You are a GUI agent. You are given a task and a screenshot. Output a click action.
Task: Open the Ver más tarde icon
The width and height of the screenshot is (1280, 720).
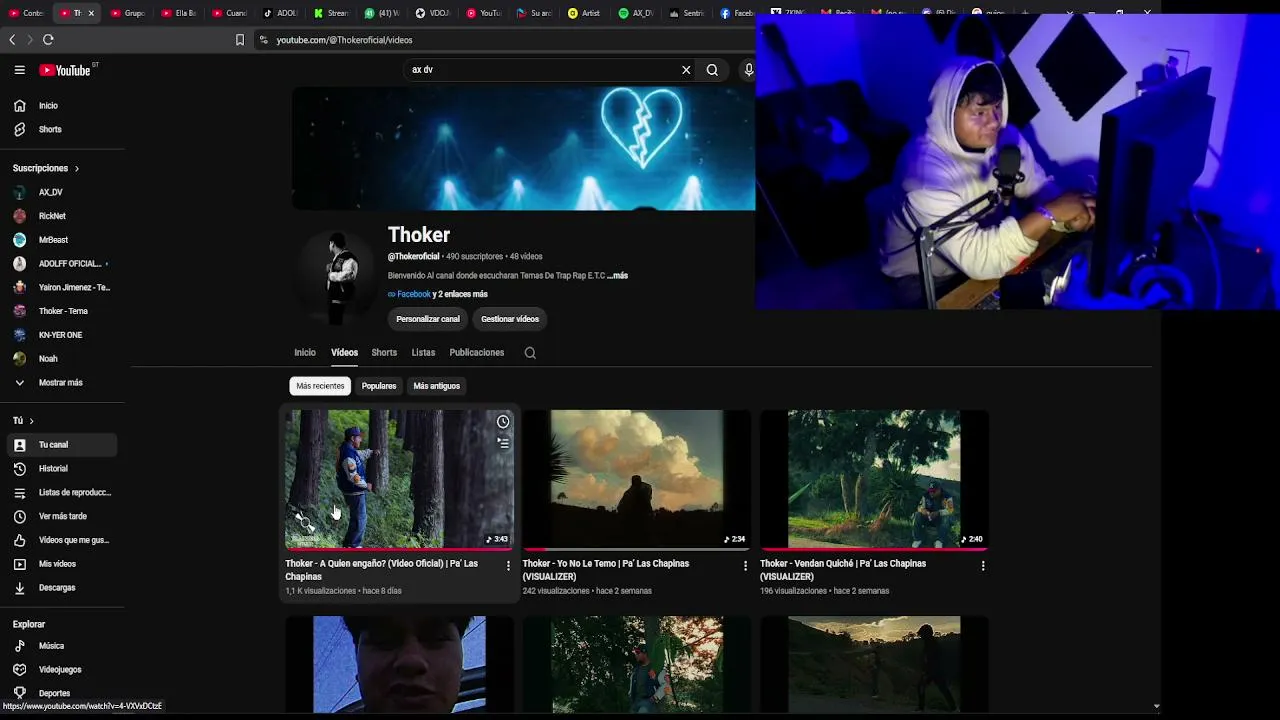point(19,516)
